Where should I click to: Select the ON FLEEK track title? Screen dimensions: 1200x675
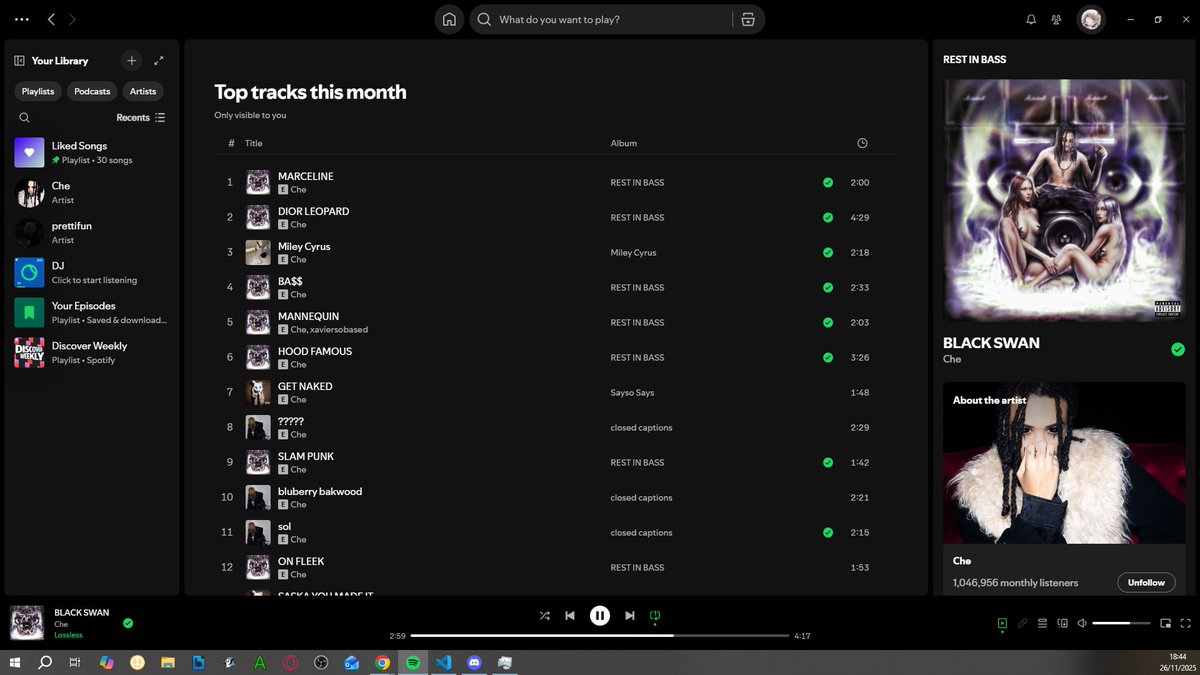301,561
